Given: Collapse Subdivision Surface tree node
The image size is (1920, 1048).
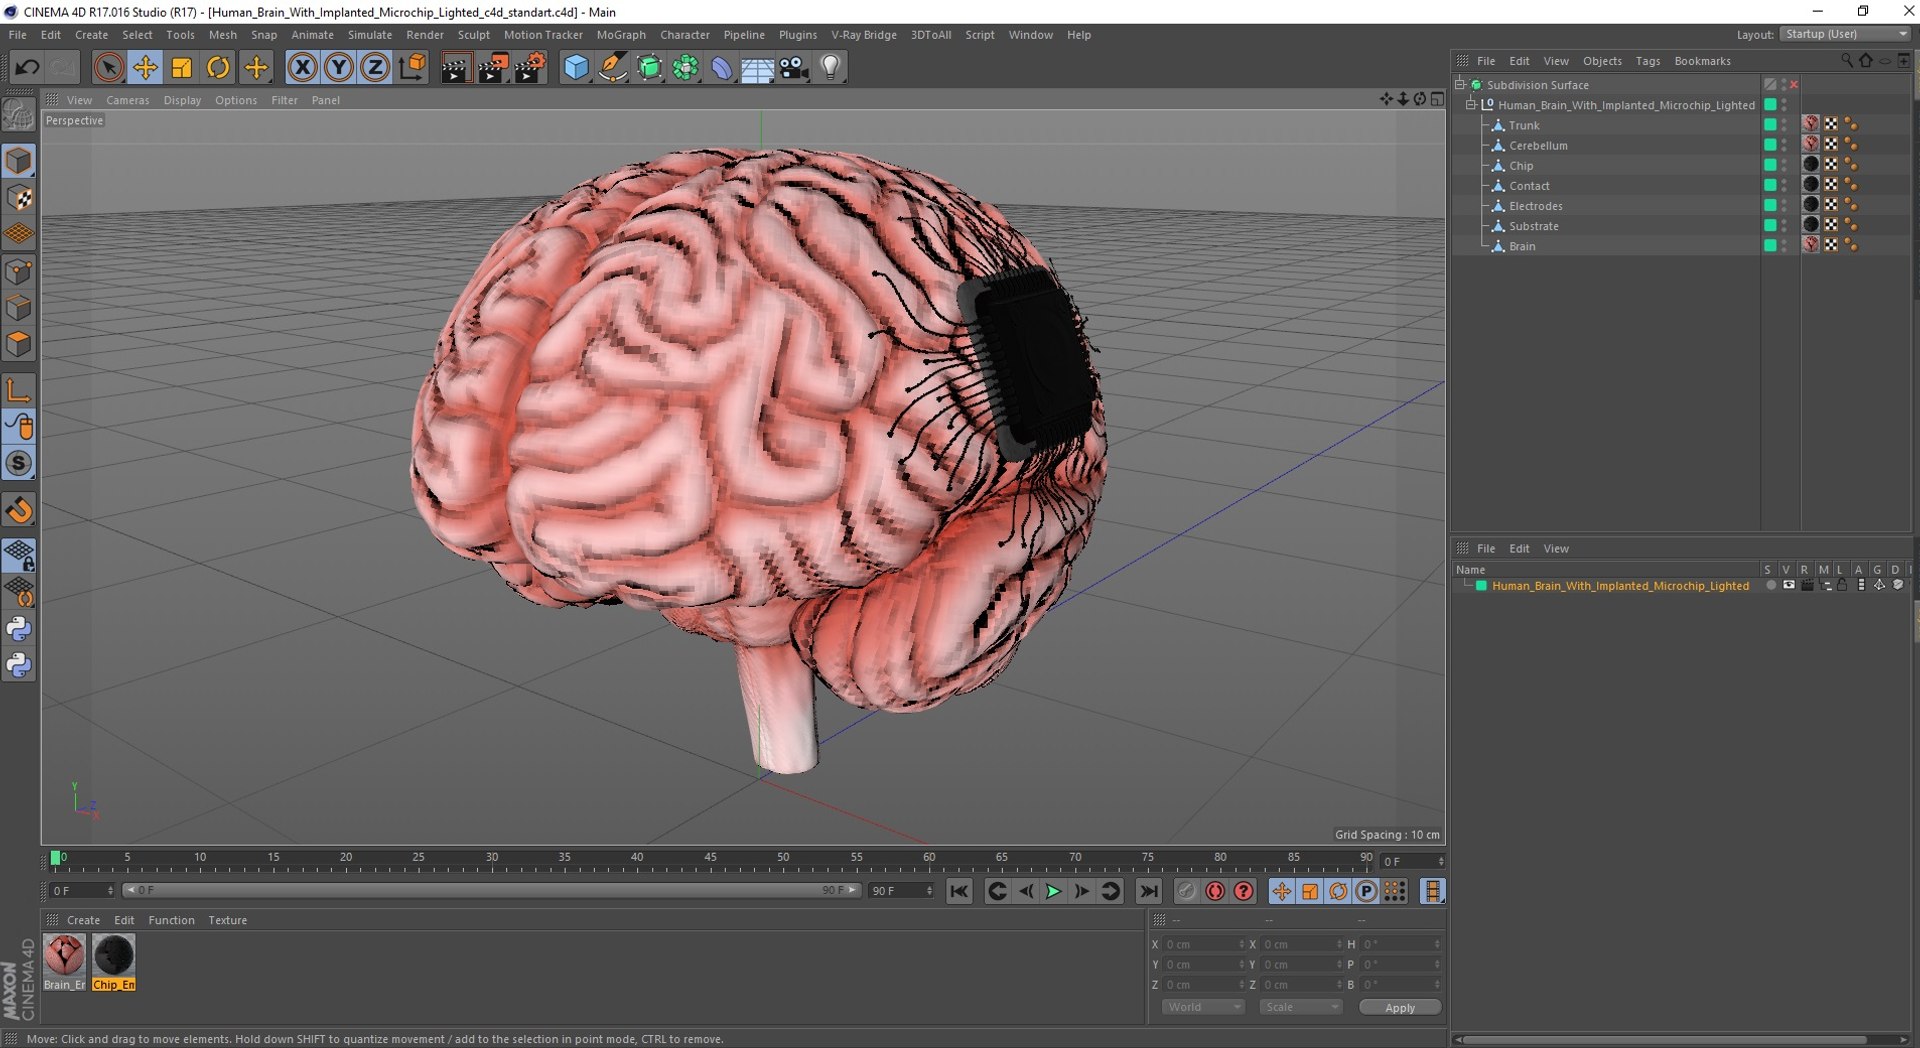Looking at the screenshot, I should 1460,85.
